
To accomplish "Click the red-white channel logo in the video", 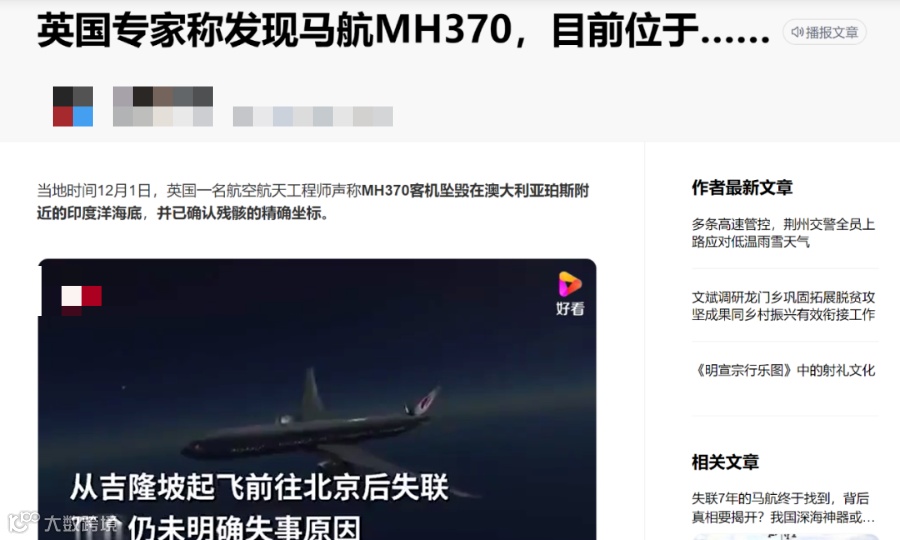I will tap(82, 300).
